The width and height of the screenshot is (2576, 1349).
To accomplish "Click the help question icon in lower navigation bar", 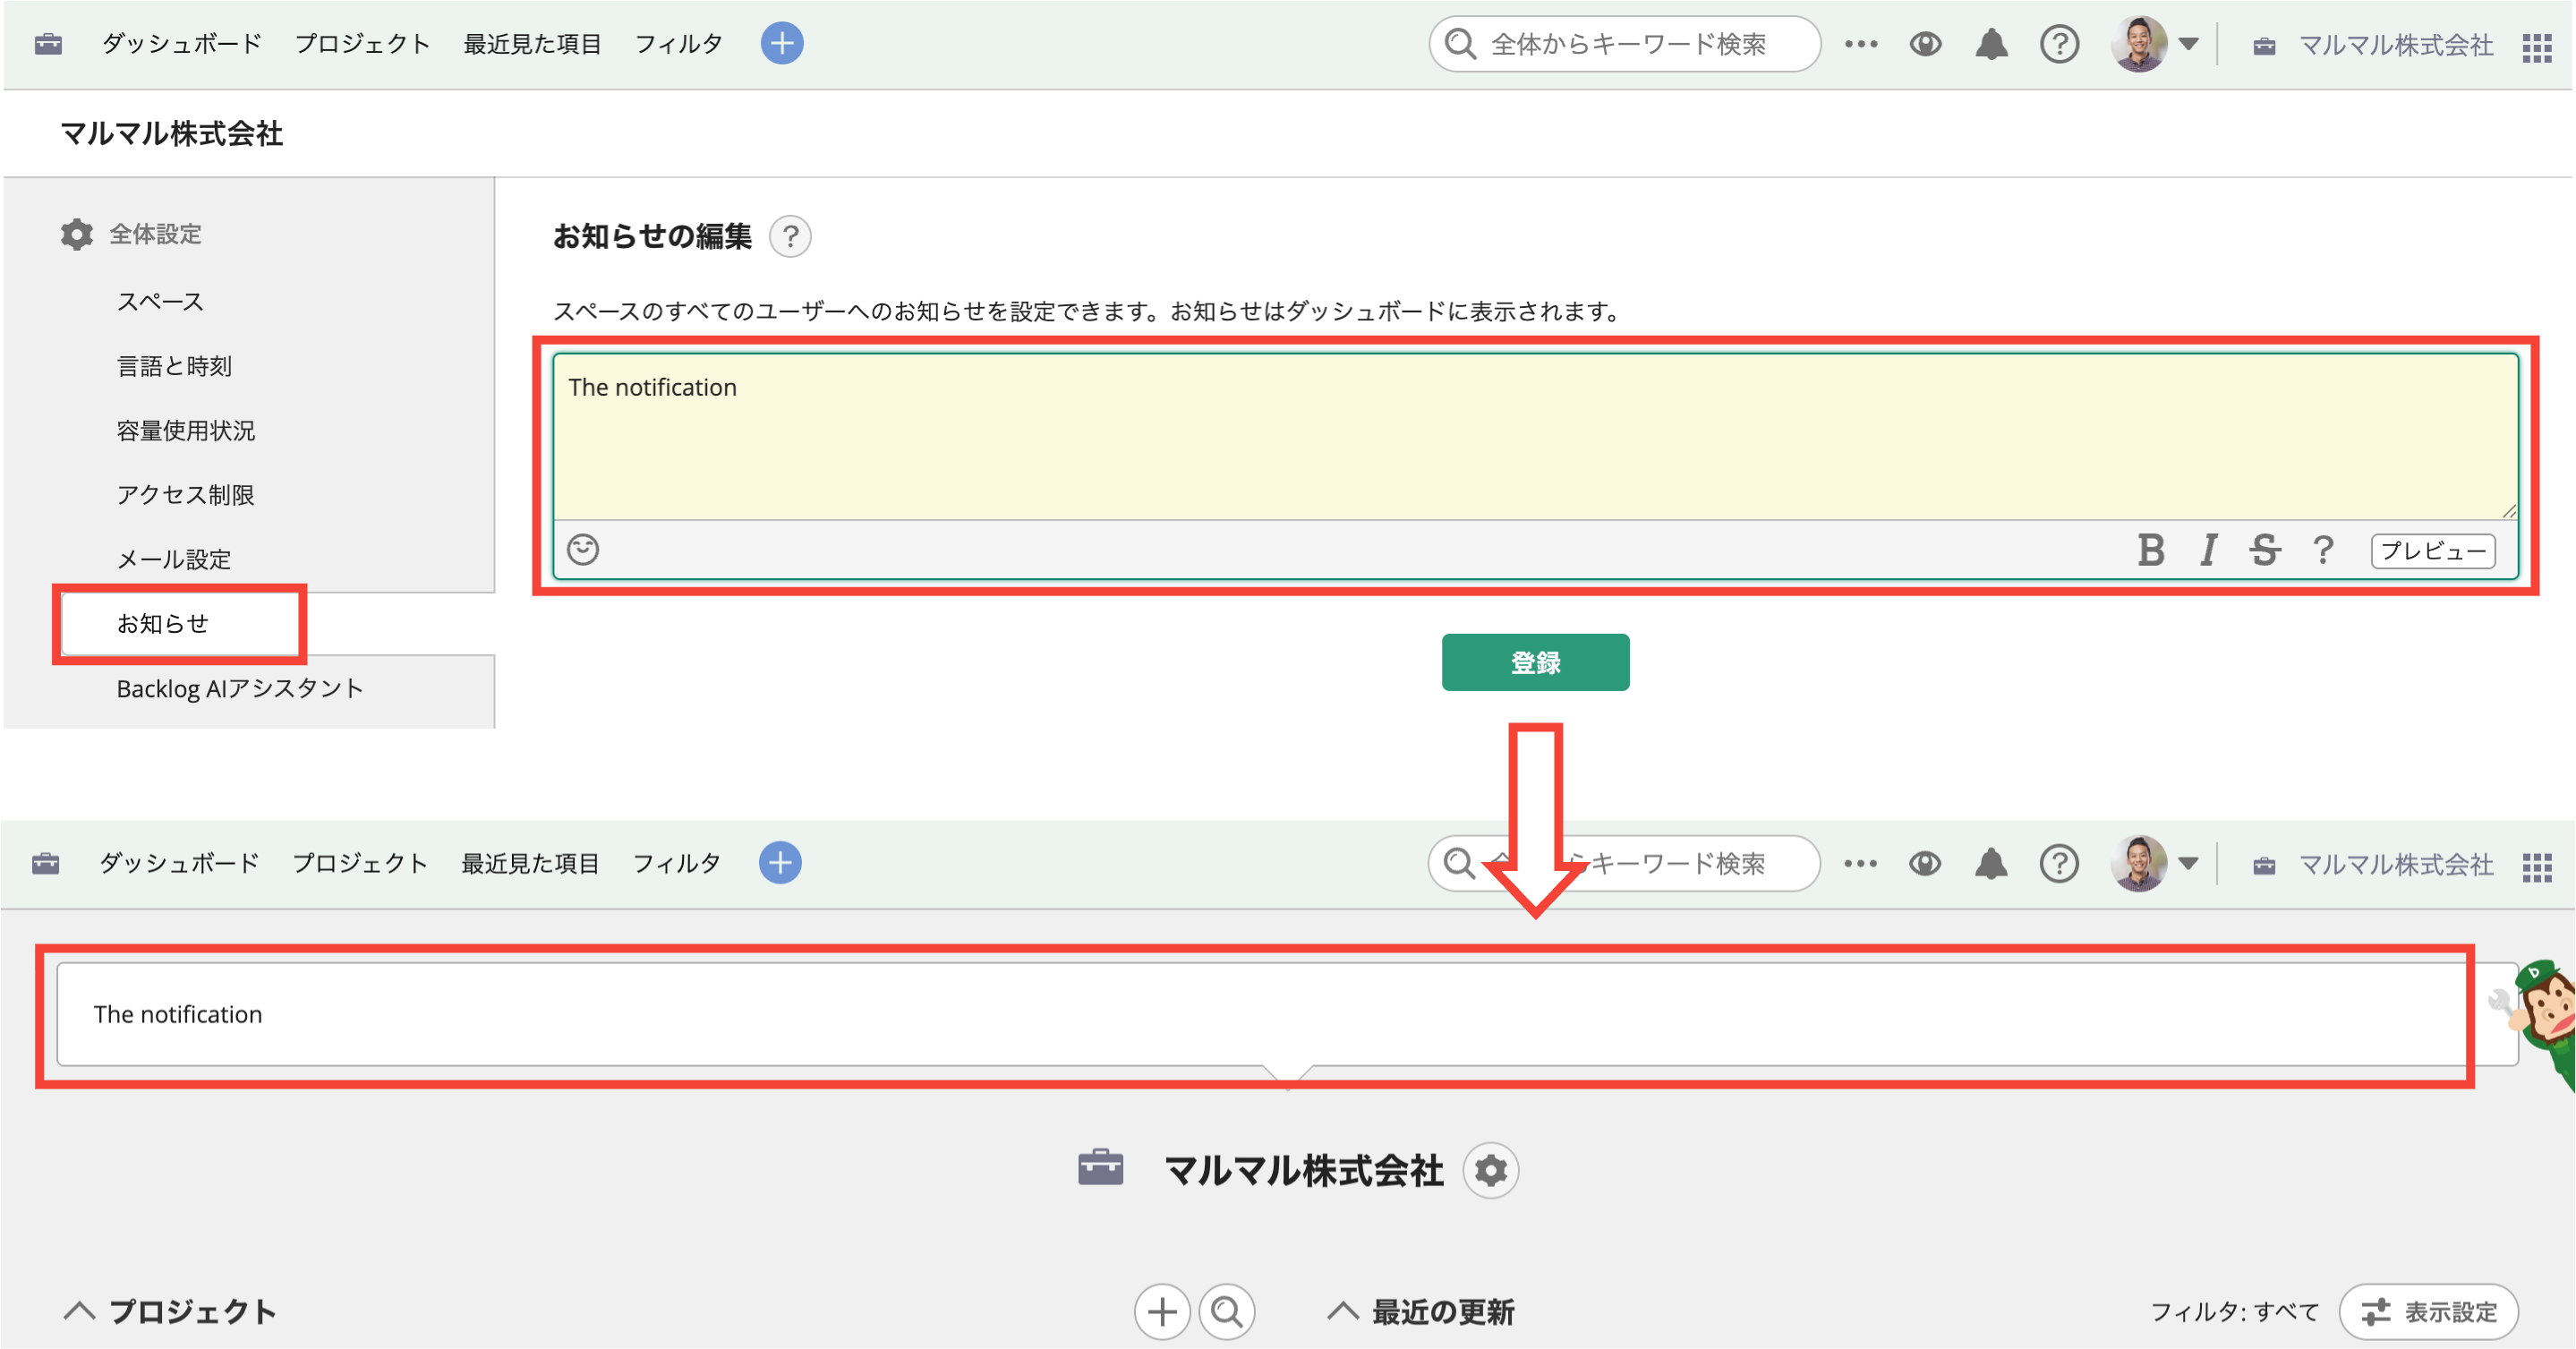I will (x=2059, y=863).
